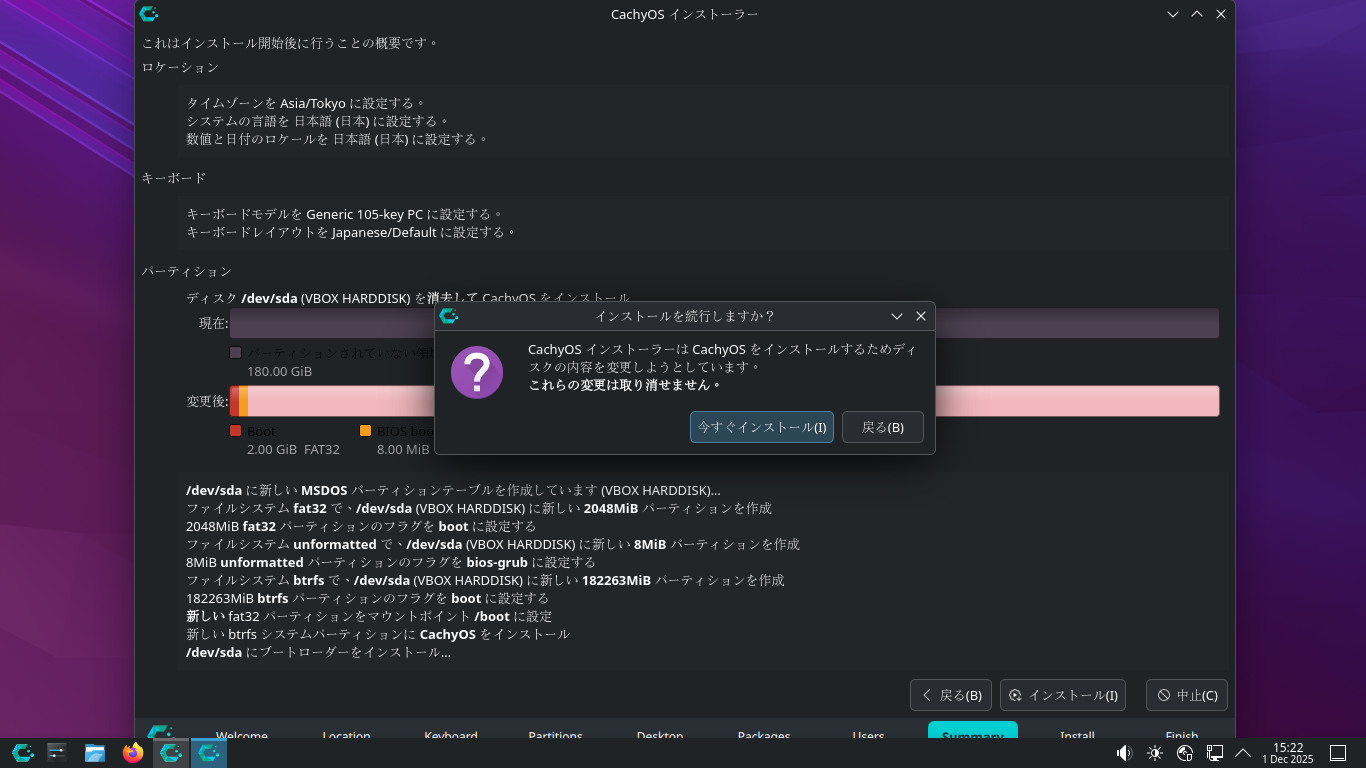
Task: Click the red Boot legend swatch
Action: coord(236,431)
